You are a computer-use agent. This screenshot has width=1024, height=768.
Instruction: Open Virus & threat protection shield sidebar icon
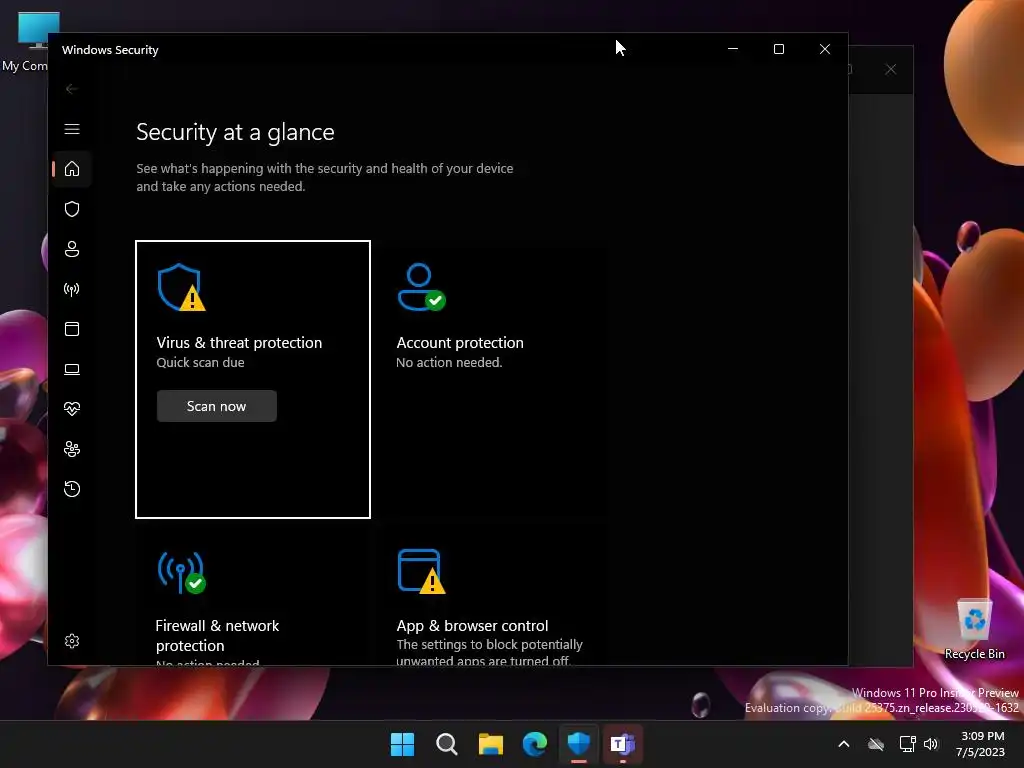coord(72,209)
